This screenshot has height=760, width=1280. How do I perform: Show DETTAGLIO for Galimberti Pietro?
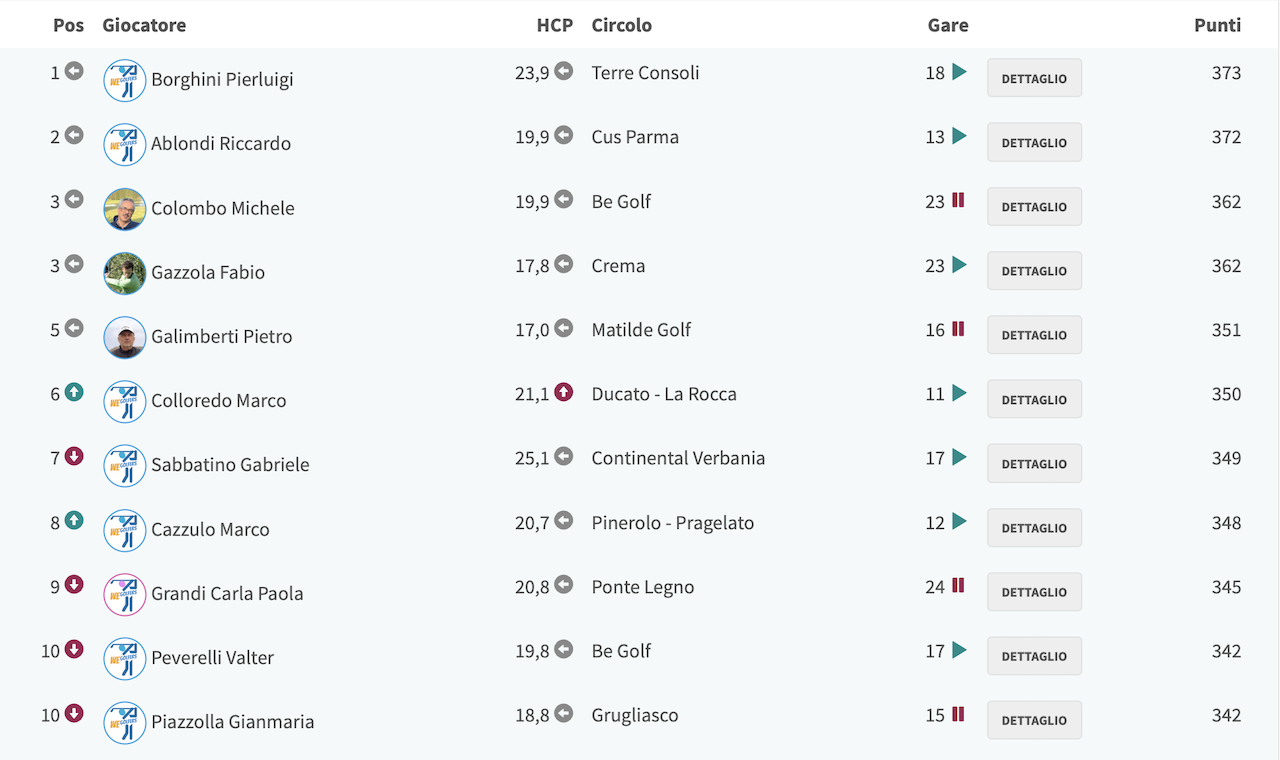click(1034, 335)
